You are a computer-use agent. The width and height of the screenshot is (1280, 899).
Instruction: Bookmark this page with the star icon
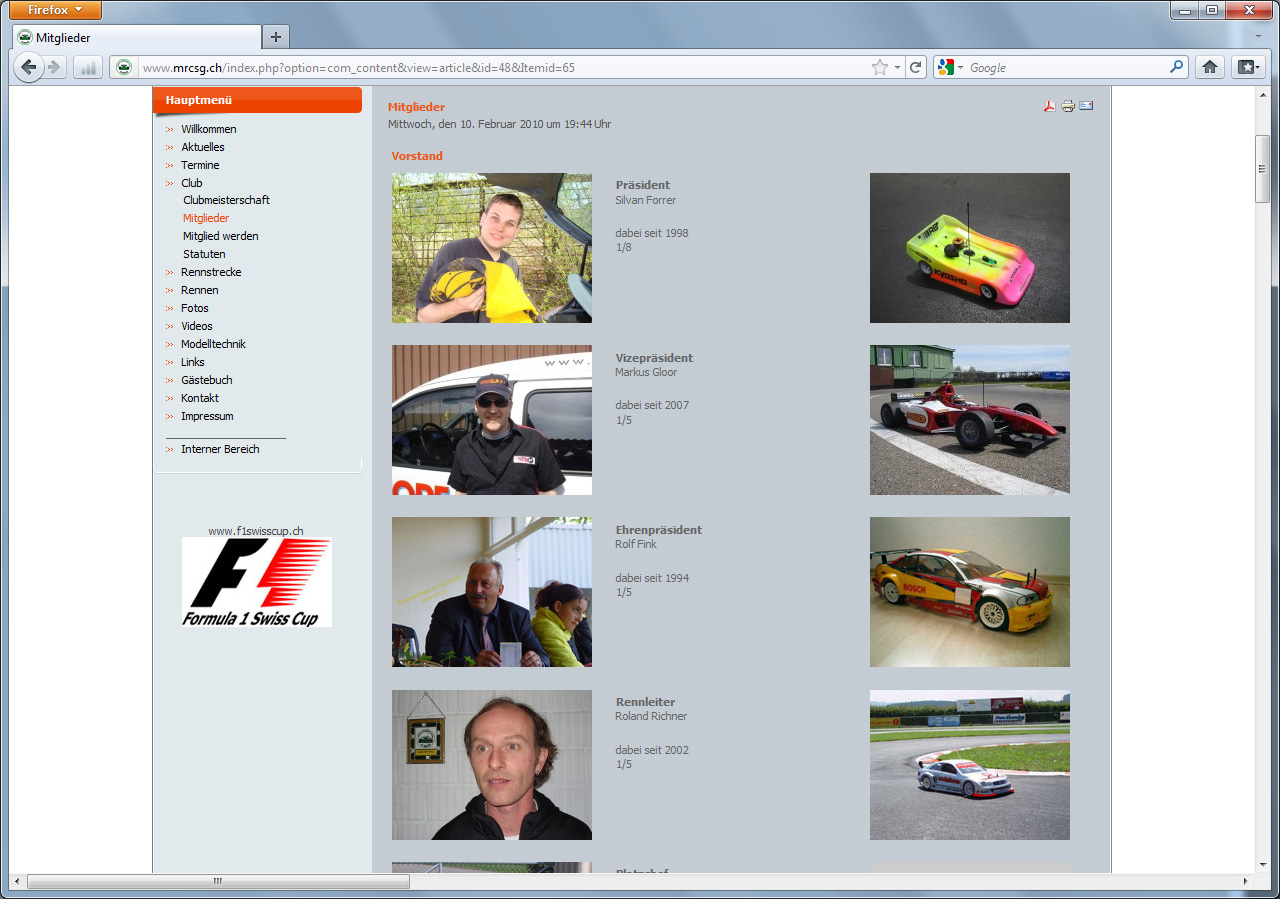[879, 67]
